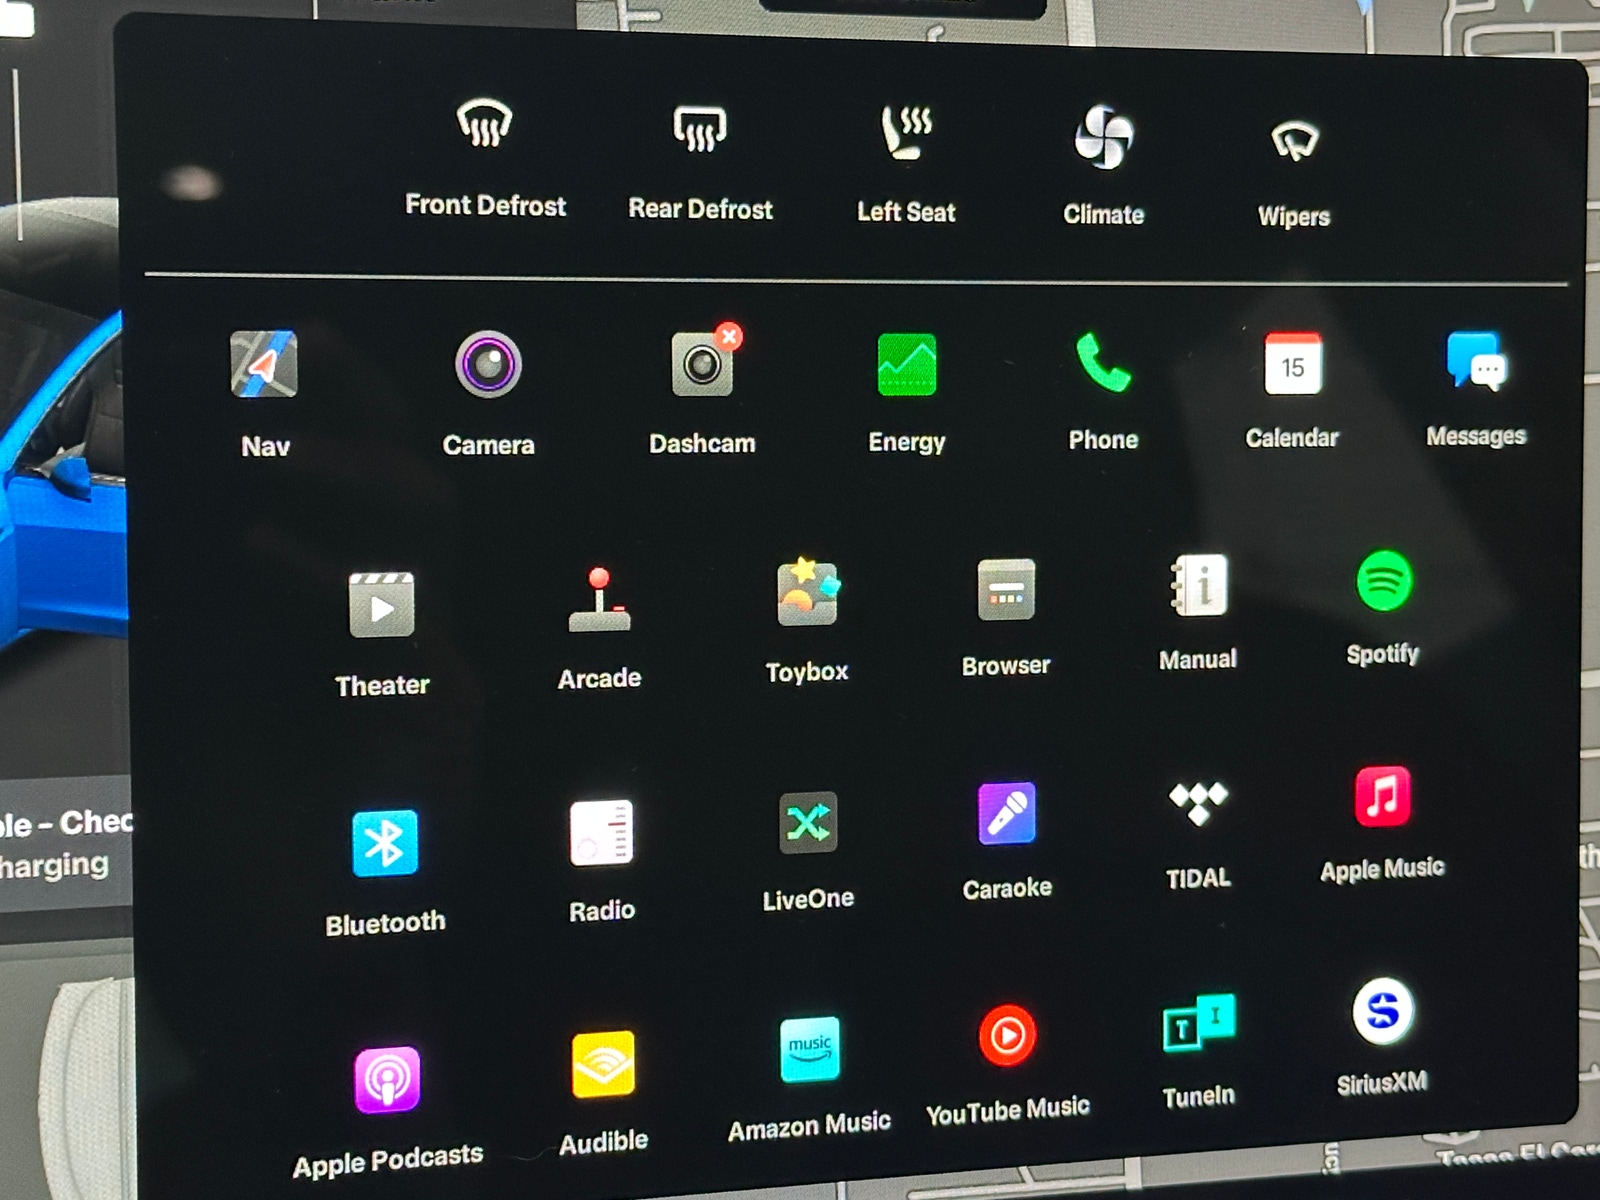Screen dimensions: 1600x1200
Task: Open the Climate fan control
Action: (1104, 137)
